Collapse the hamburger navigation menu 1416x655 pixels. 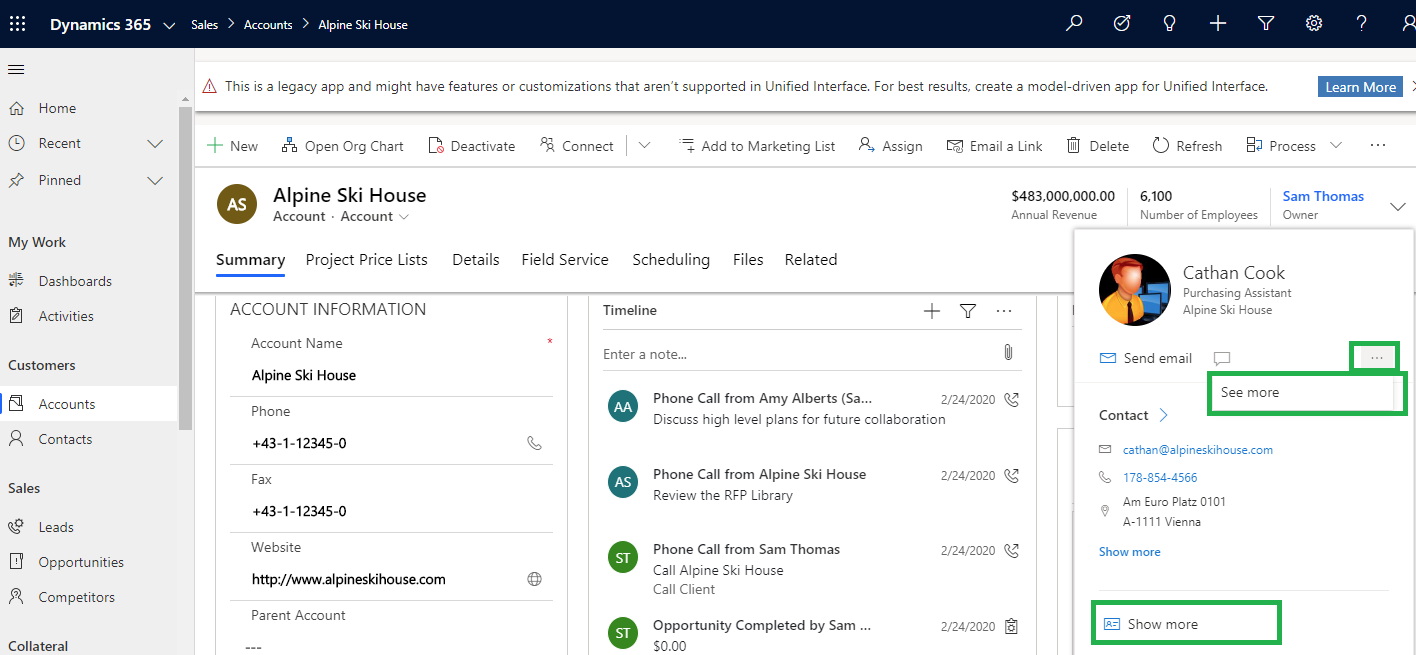click(16, 69)
